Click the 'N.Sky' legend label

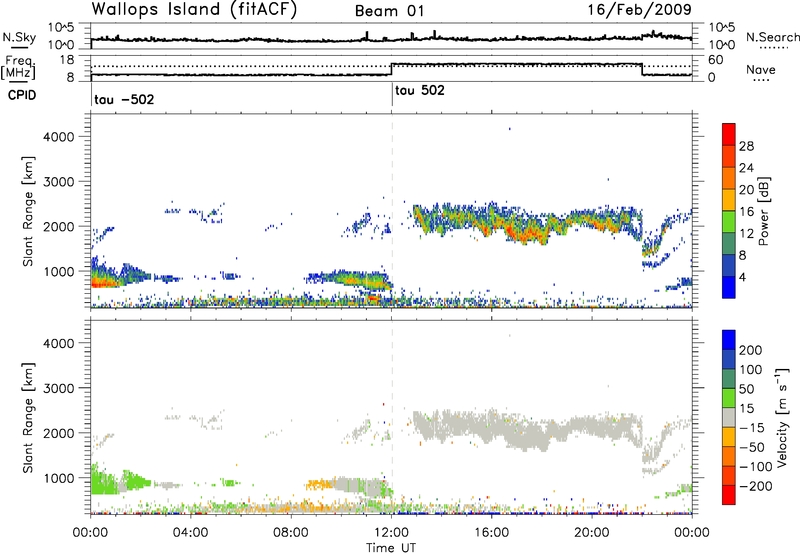pyautogui.click(x=19, y=37)
